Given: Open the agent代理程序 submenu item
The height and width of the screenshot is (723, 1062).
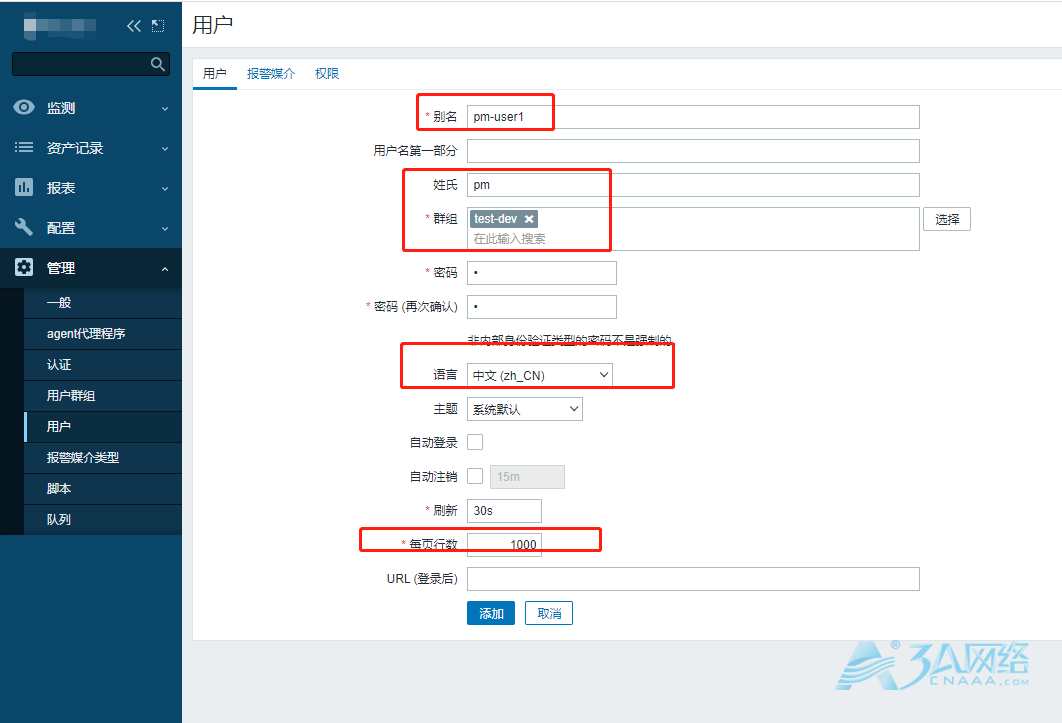Looking at the screenshot, I should point(103,334).
